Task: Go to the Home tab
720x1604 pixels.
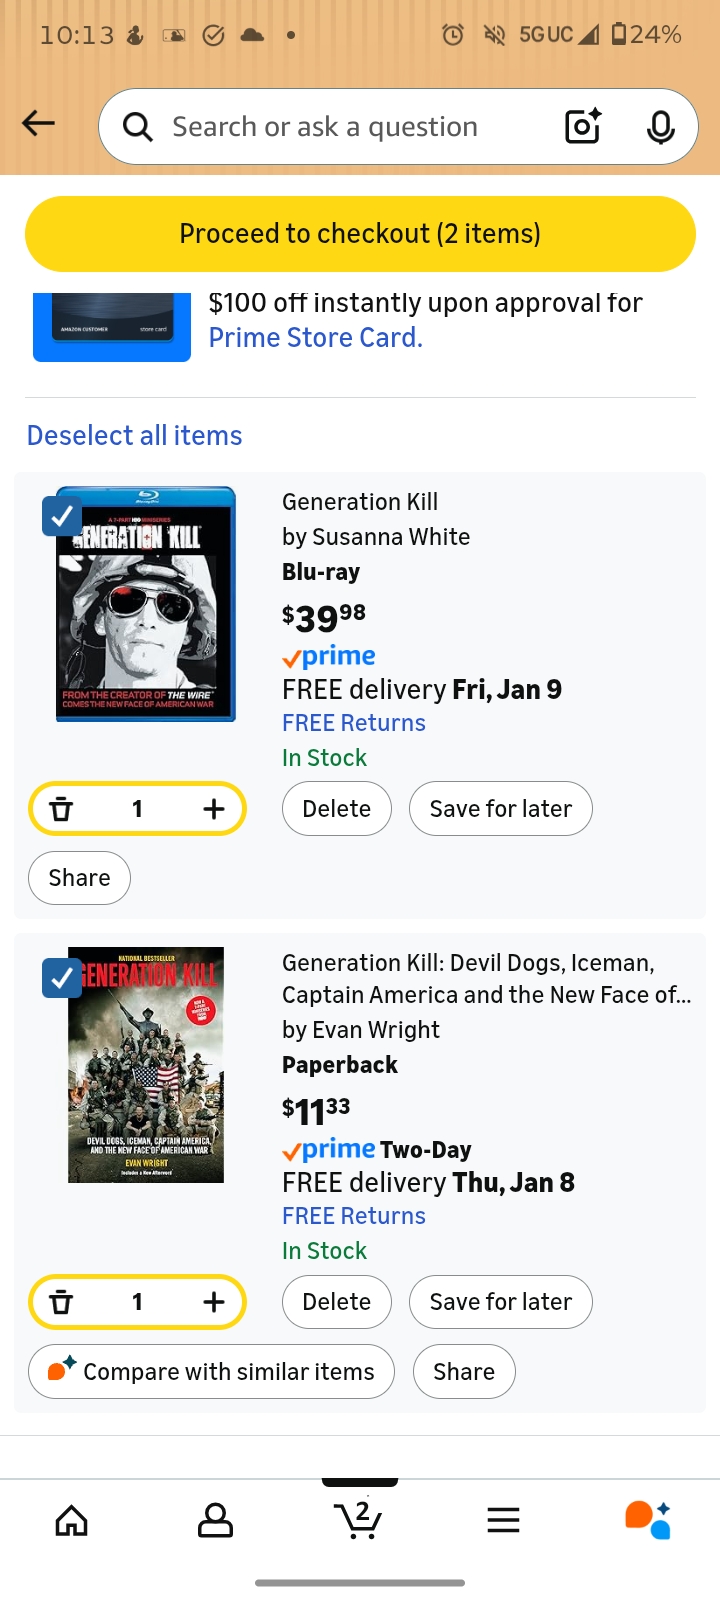Action: [72, 1521]
